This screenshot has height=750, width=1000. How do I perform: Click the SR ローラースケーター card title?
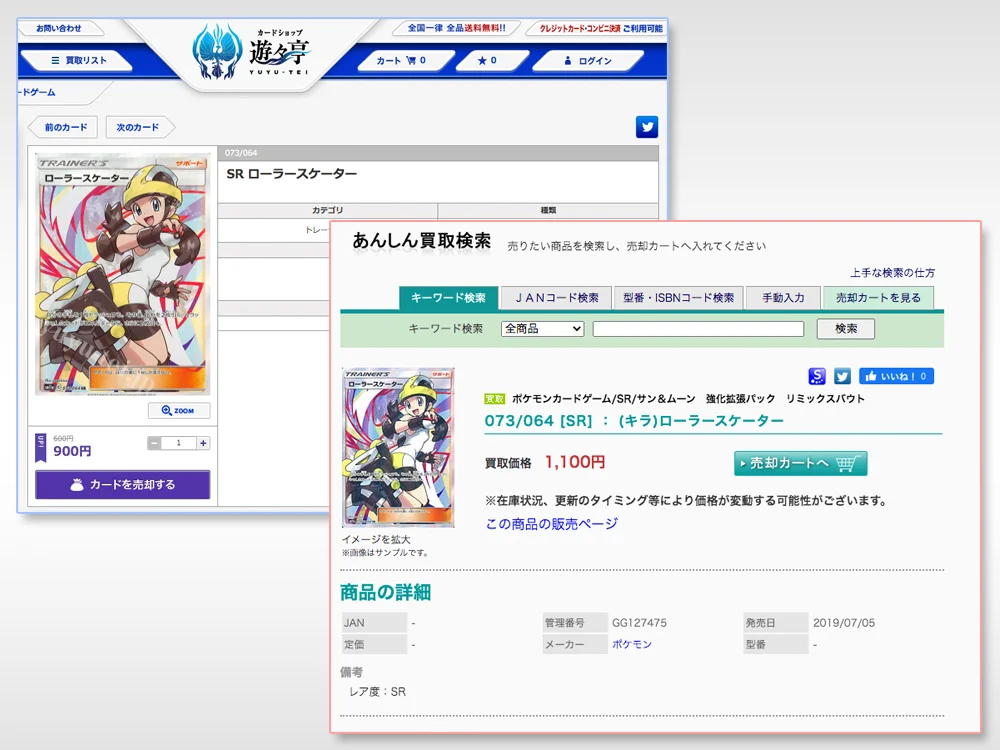[x=291, y=173]
